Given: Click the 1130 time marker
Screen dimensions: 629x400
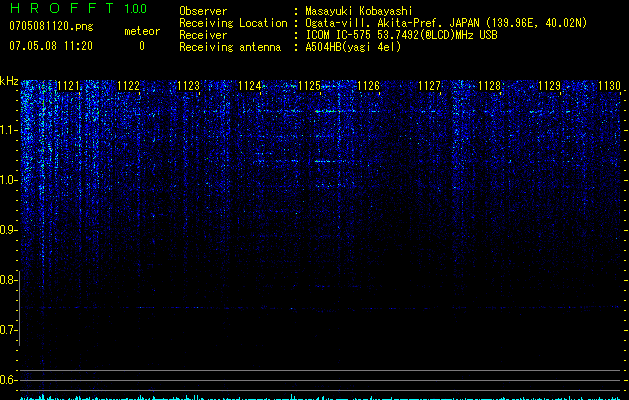Looking at the screenshot, I should [x=609, y=86].
